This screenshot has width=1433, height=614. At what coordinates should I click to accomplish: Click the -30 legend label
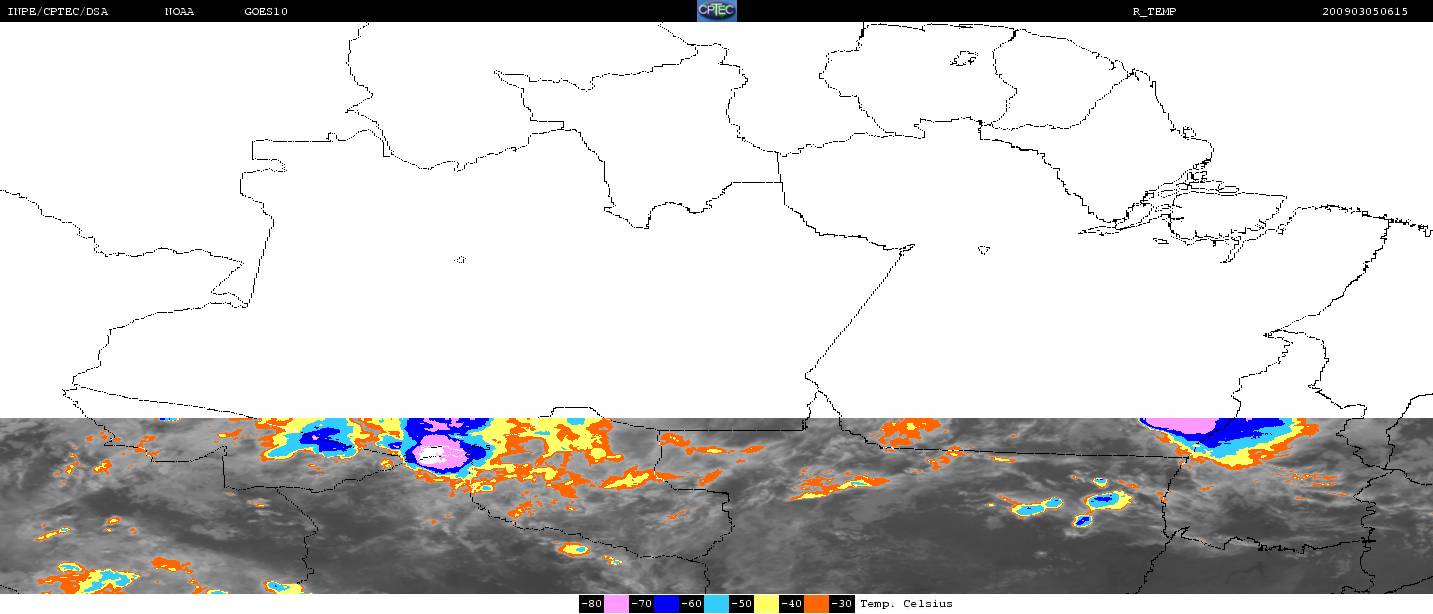click(x=842, y=604)
